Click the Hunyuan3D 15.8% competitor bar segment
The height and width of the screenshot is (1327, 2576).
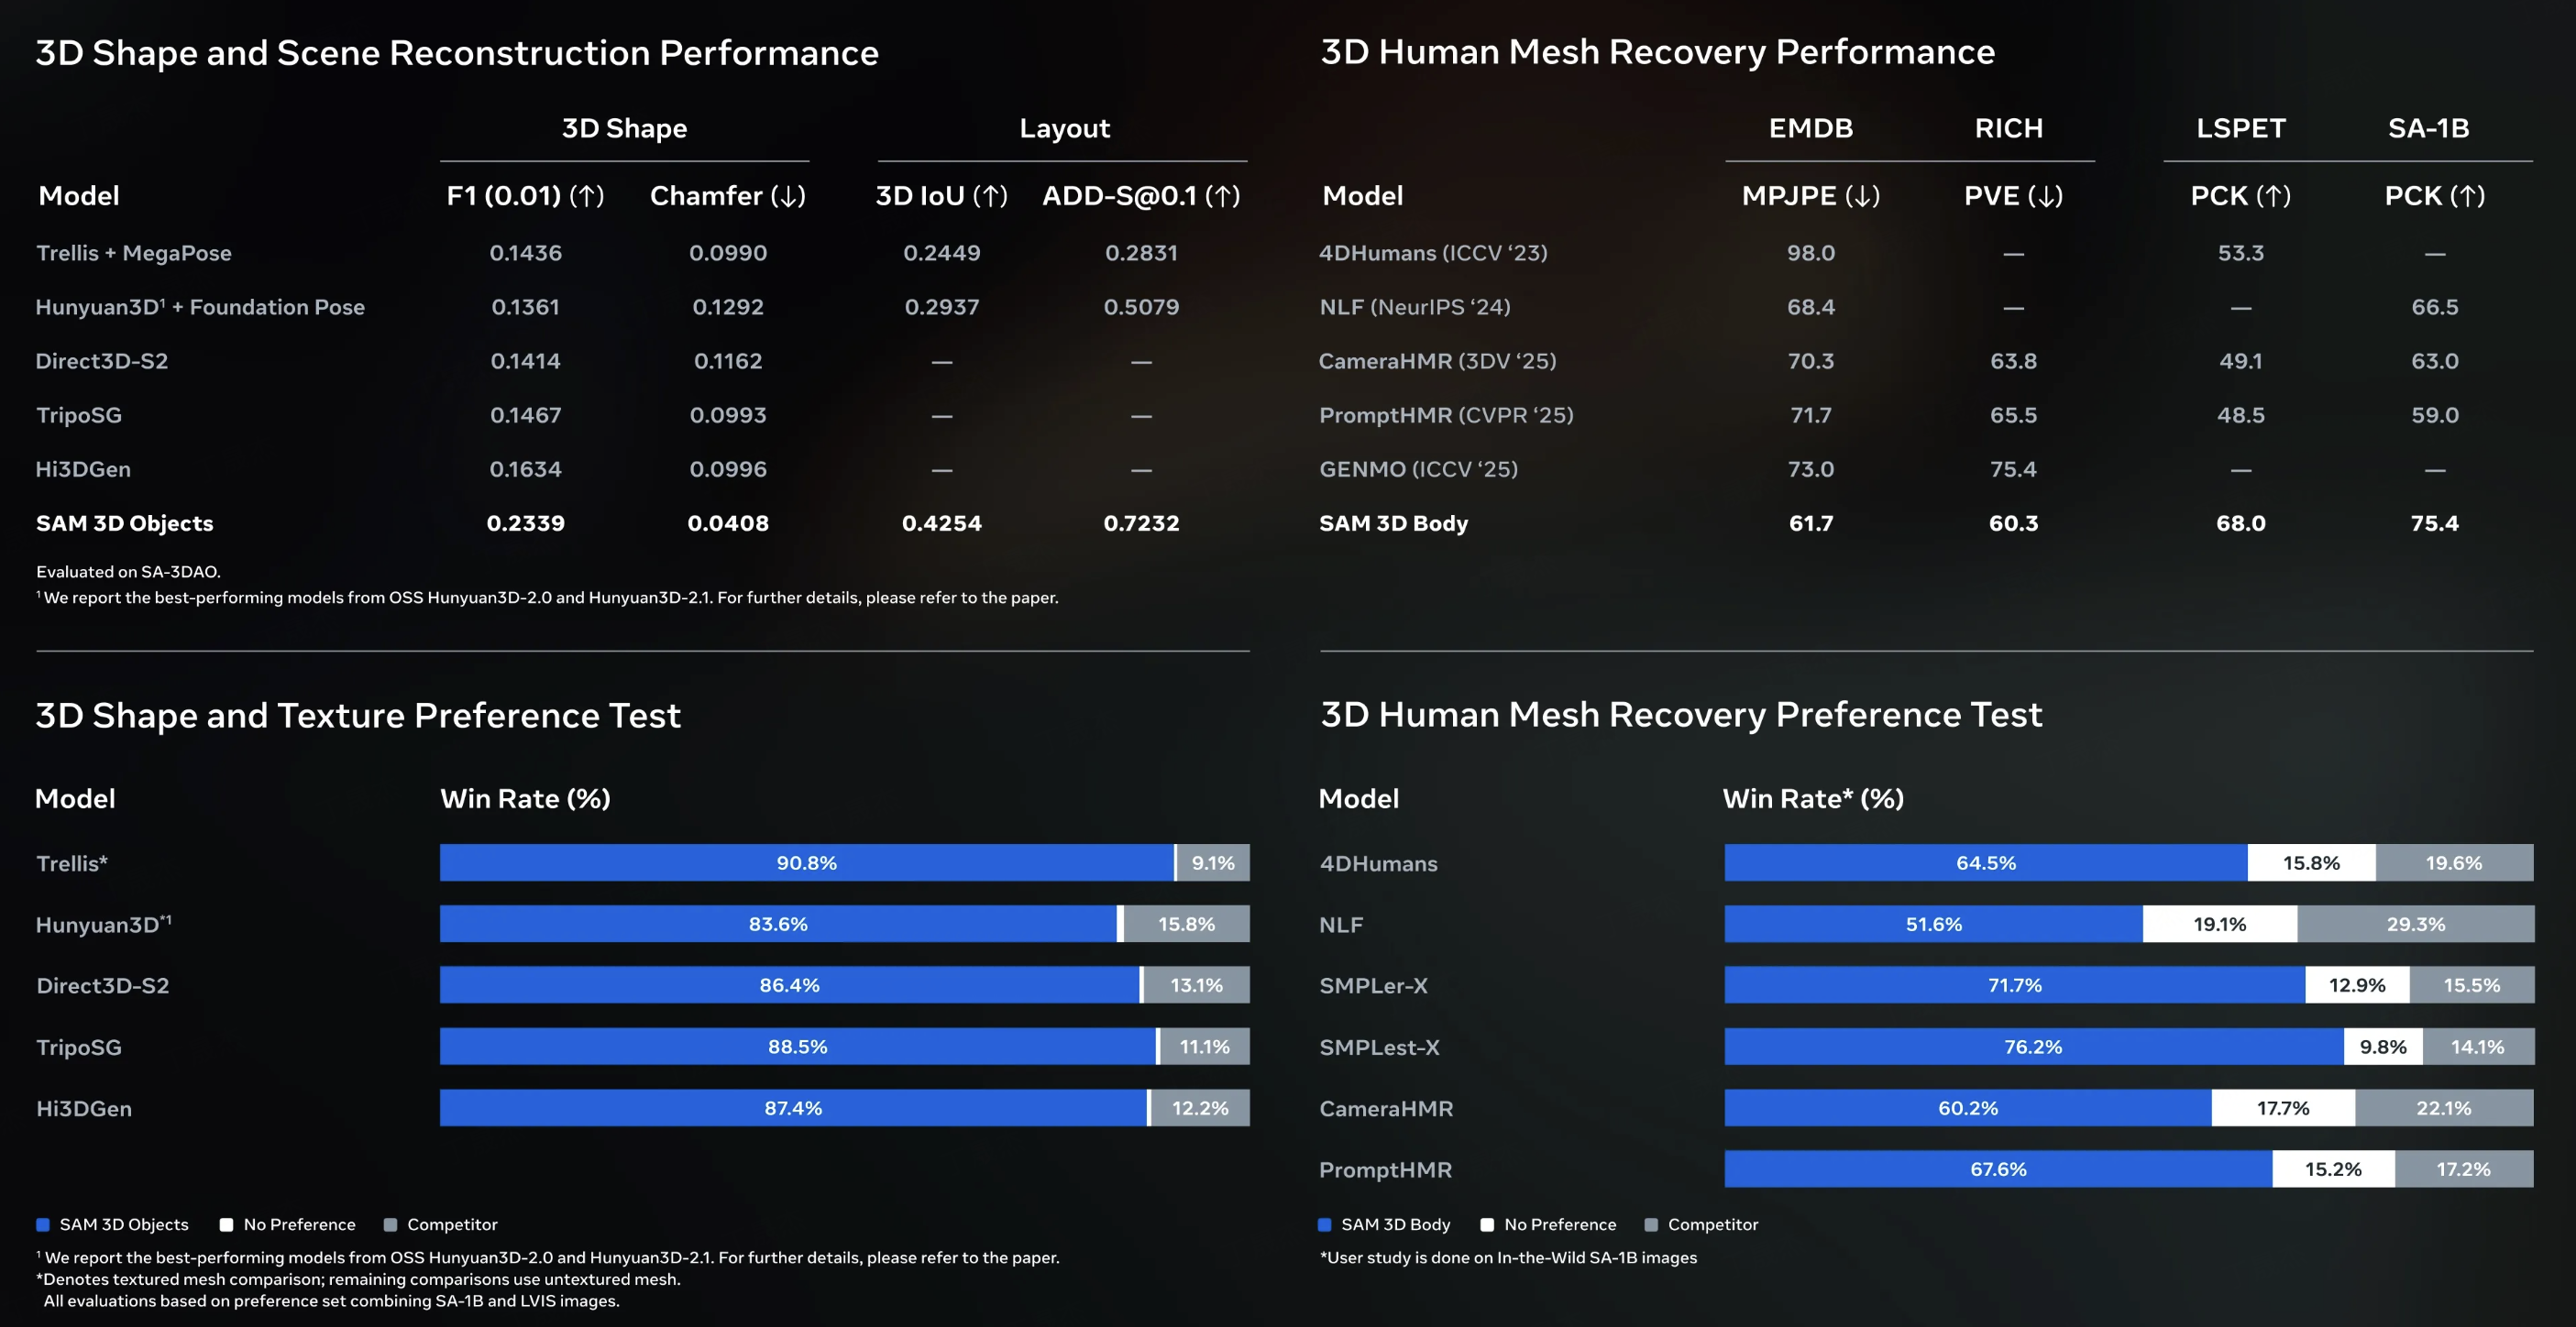(1186, 924)
